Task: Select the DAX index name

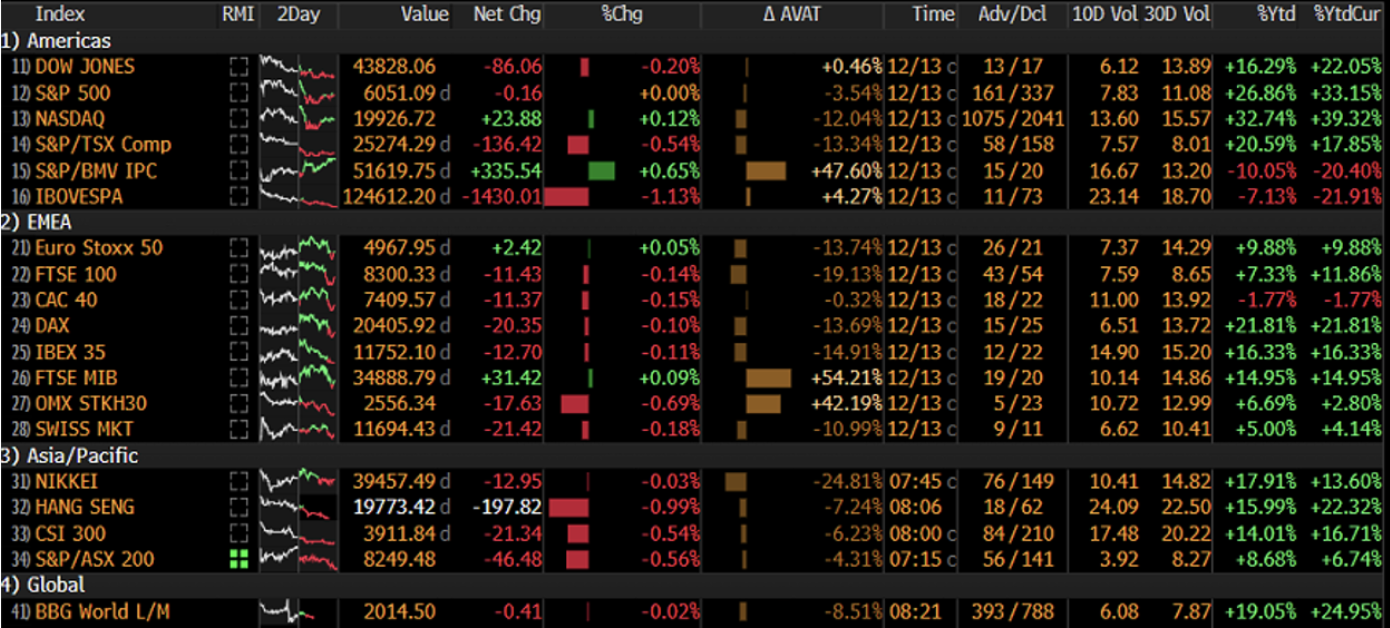Action: (53, 326)
